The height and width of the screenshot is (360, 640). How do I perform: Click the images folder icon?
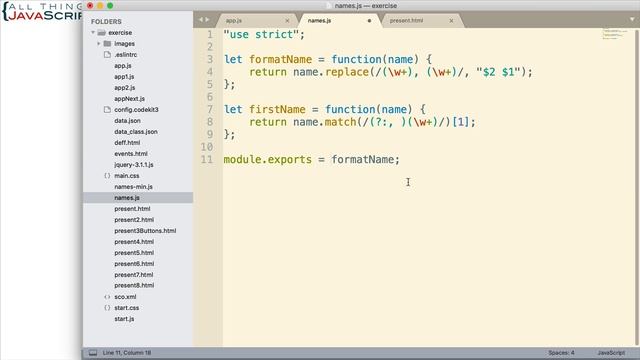(x=107, y=43)
